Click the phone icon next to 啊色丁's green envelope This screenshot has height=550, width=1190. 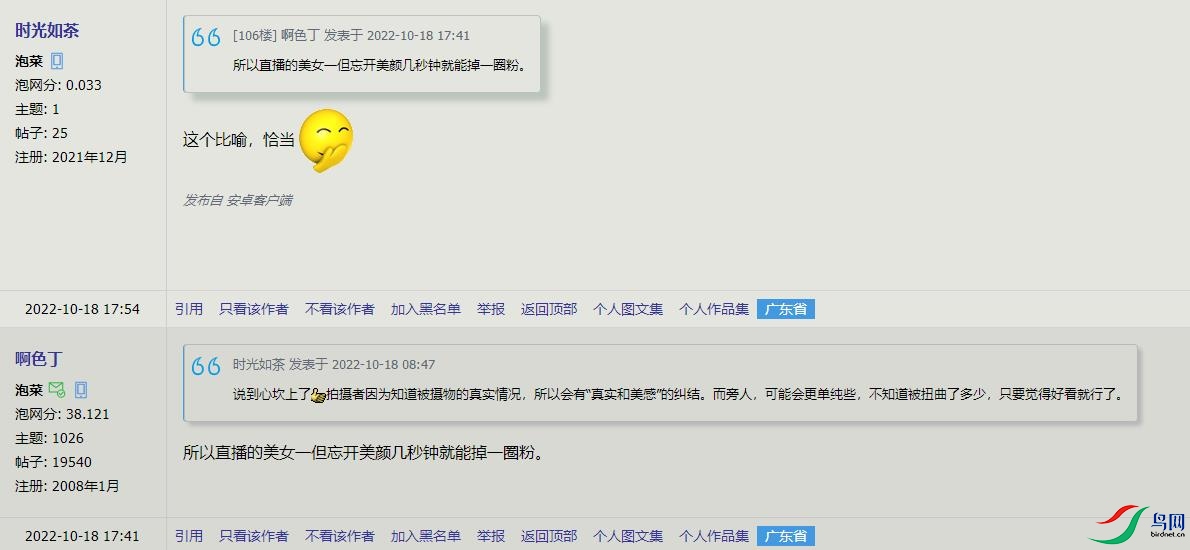pyautogui.click(x=80, y=390)
